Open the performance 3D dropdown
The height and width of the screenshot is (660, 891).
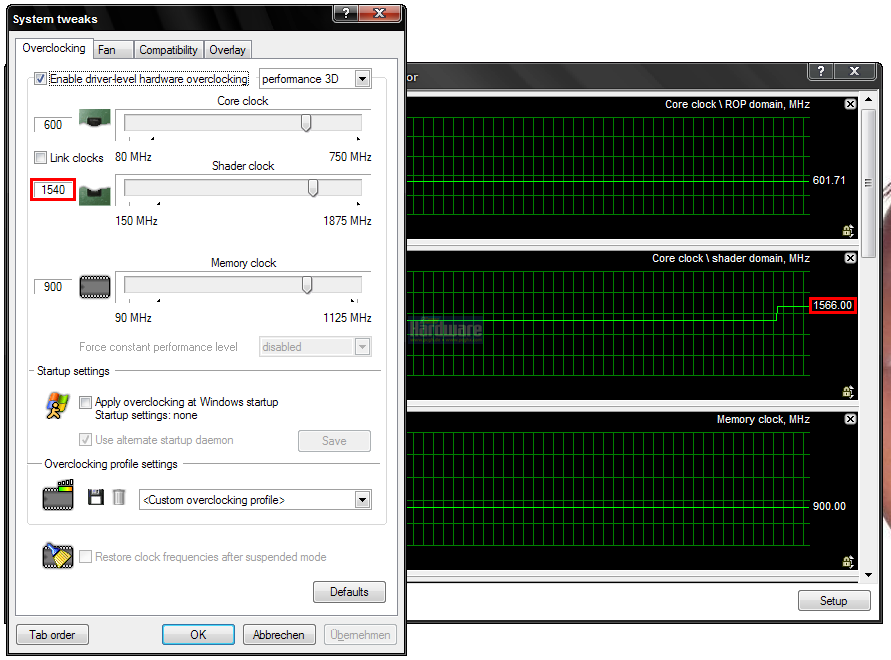315,78
